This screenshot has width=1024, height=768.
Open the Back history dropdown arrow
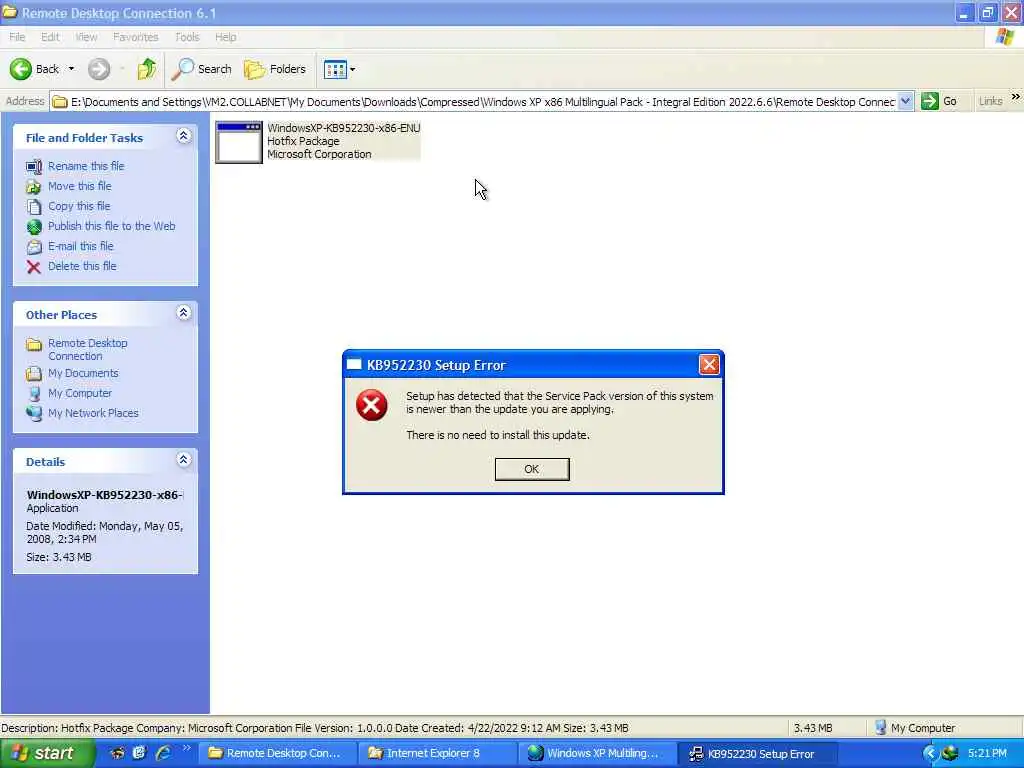pyautogui.click(x=71, y=69)
